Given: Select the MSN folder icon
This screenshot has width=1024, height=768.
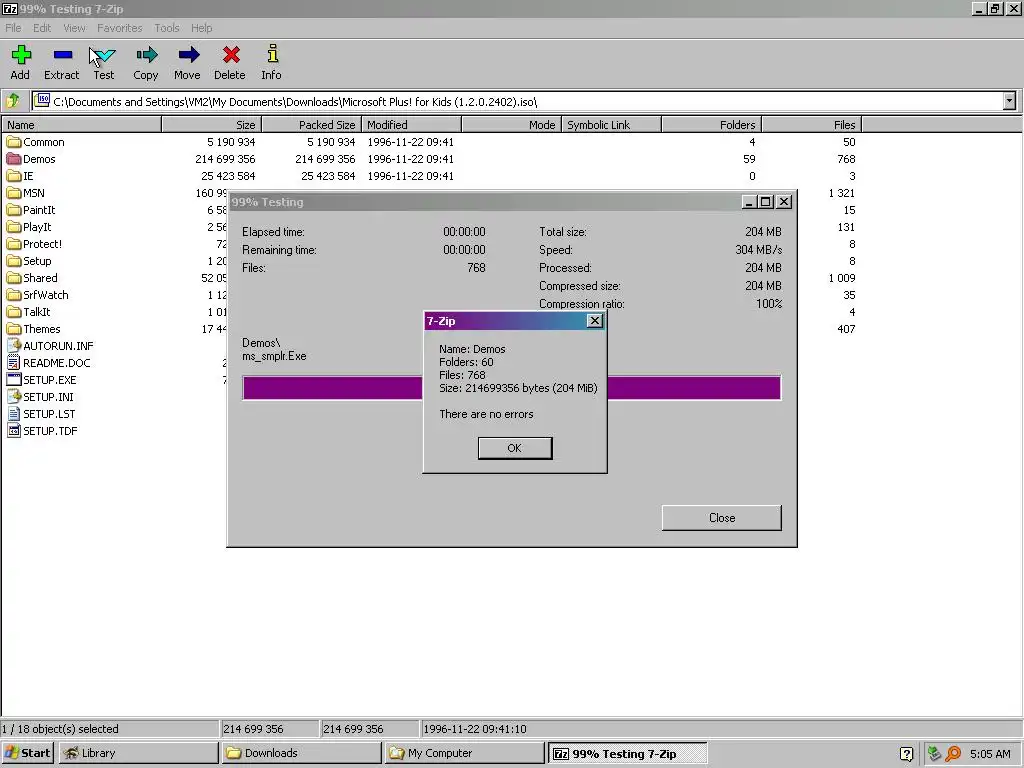Looking at the screenshot, I should click(14, 193).
